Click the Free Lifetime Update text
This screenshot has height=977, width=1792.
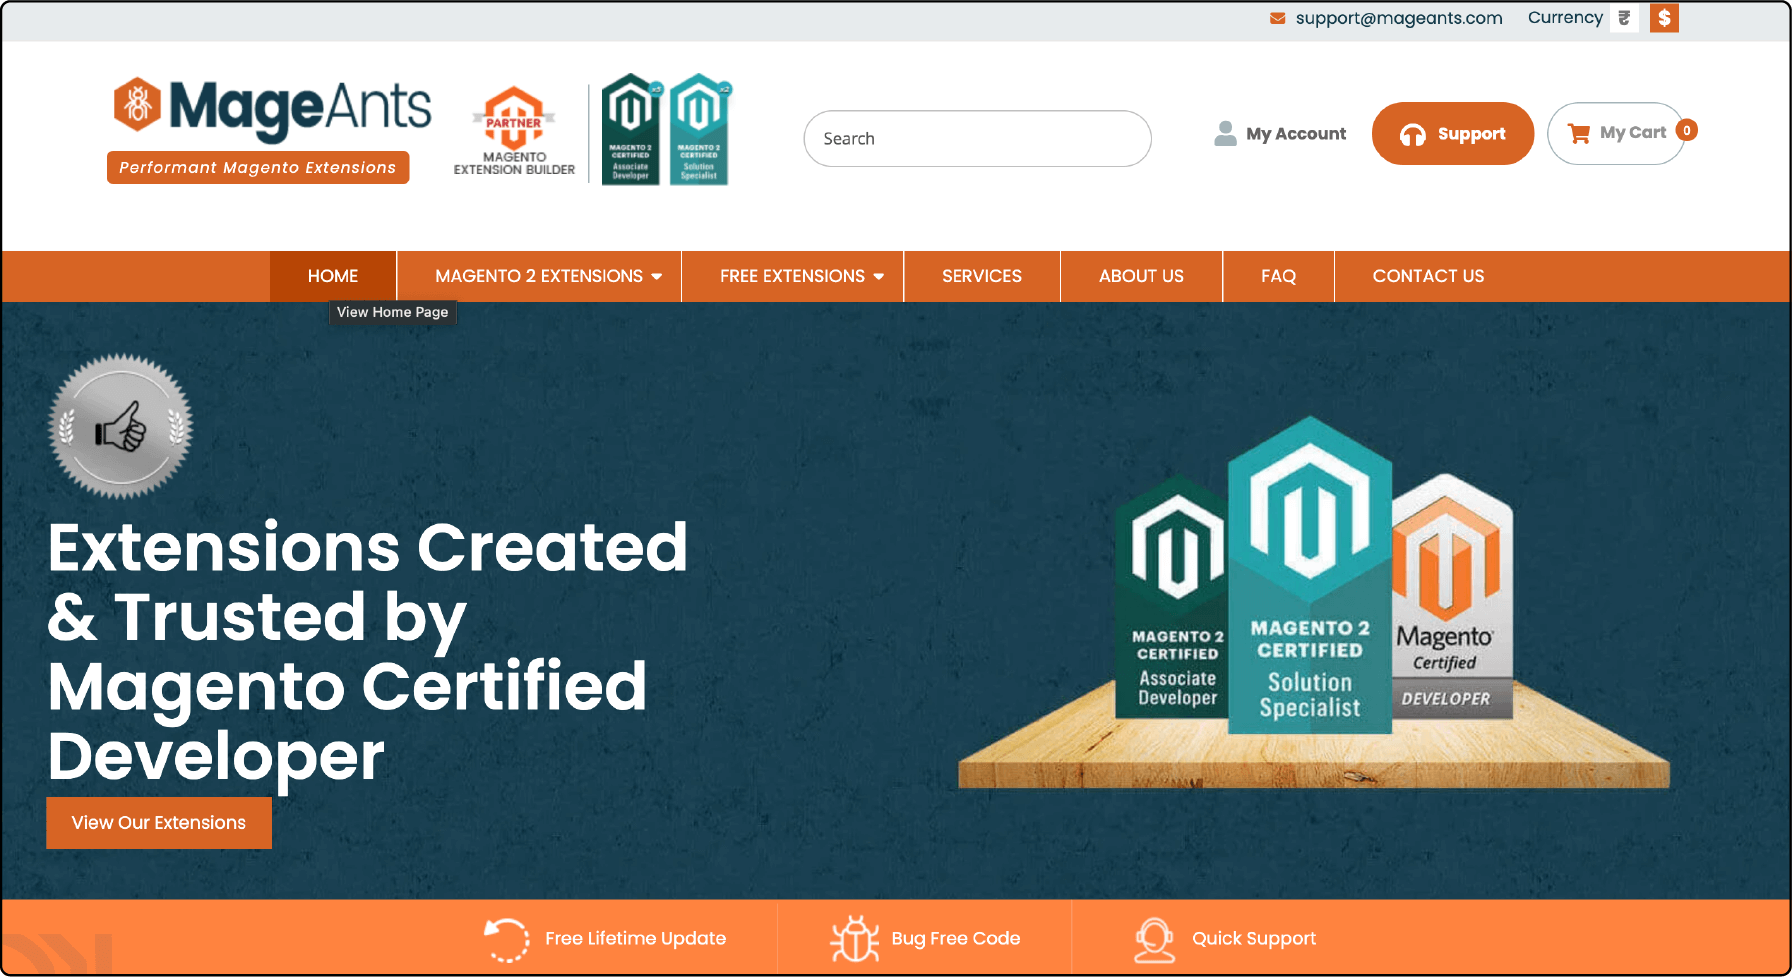636,939
